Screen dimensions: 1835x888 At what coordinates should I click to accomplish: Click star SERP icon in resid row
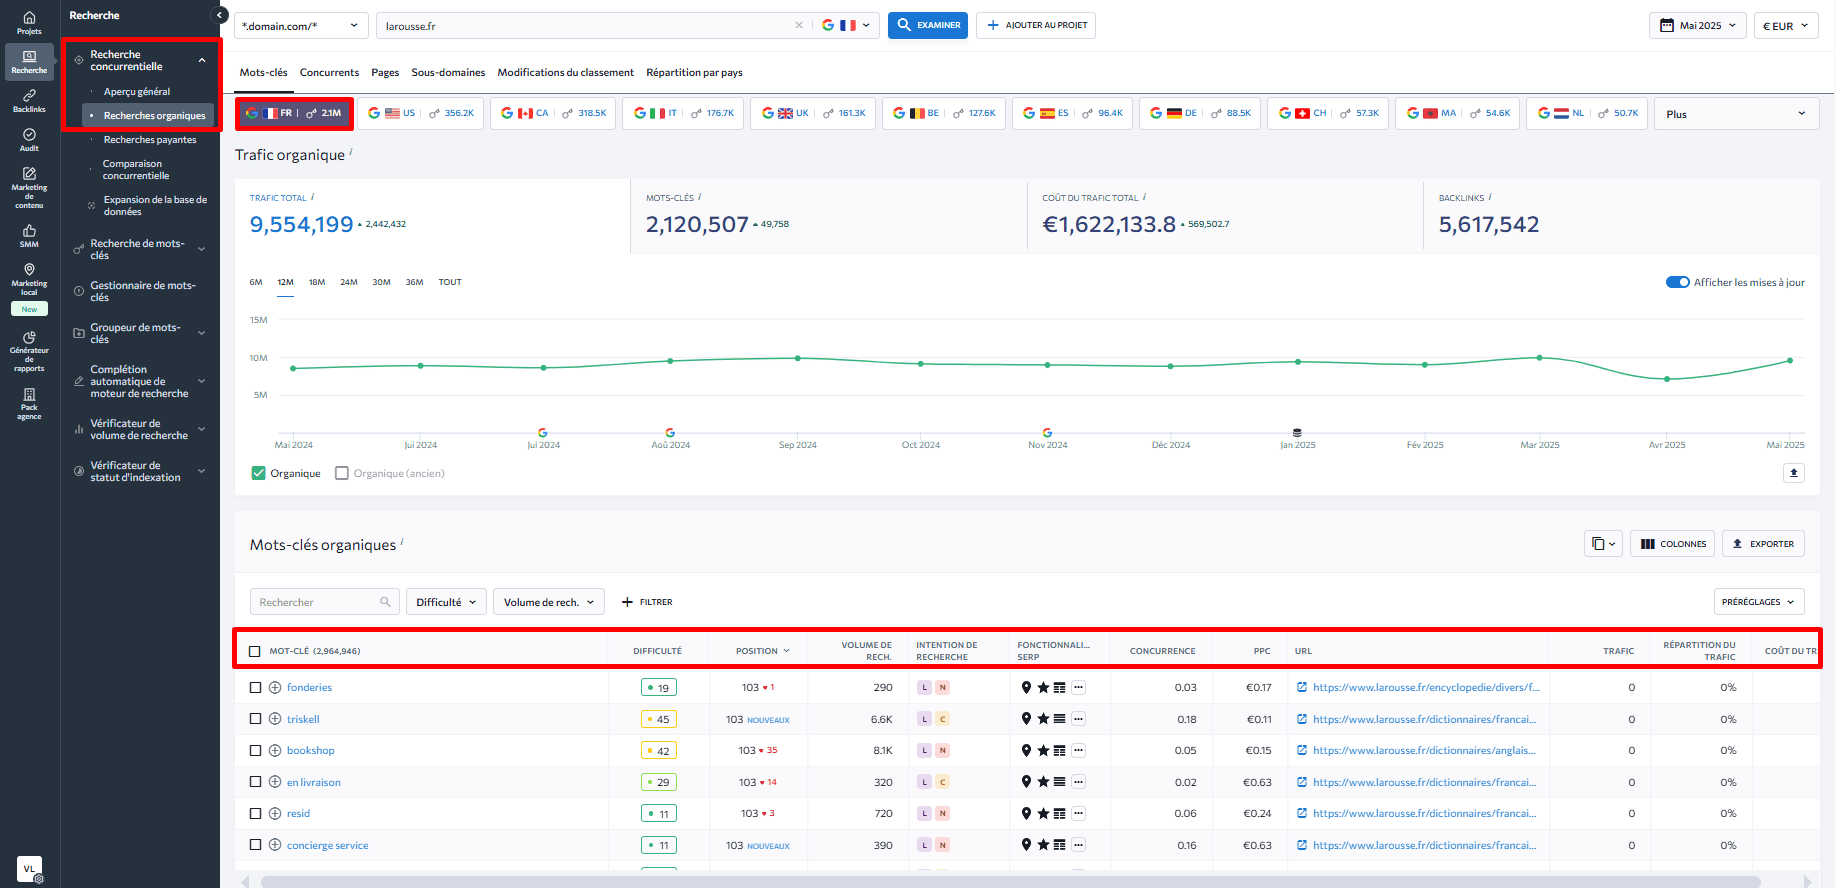click(x=1043, y=813)
